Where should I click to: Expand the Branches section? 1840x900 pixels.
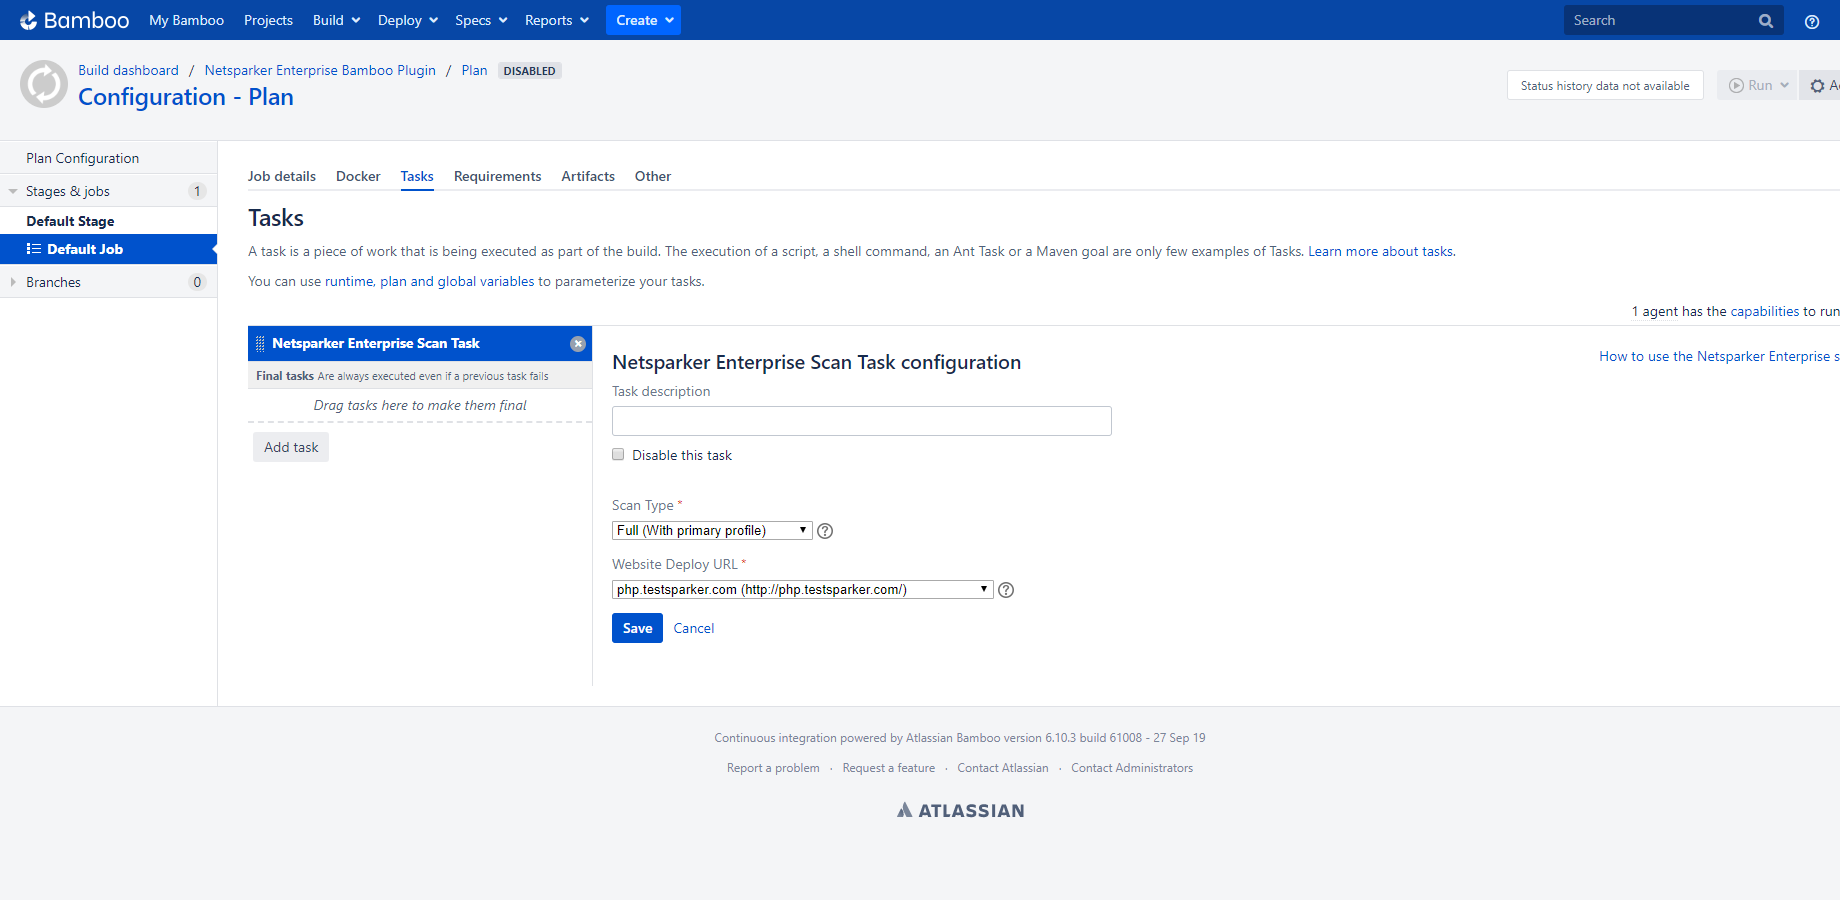pyautogui.click(x=13, y=282)
